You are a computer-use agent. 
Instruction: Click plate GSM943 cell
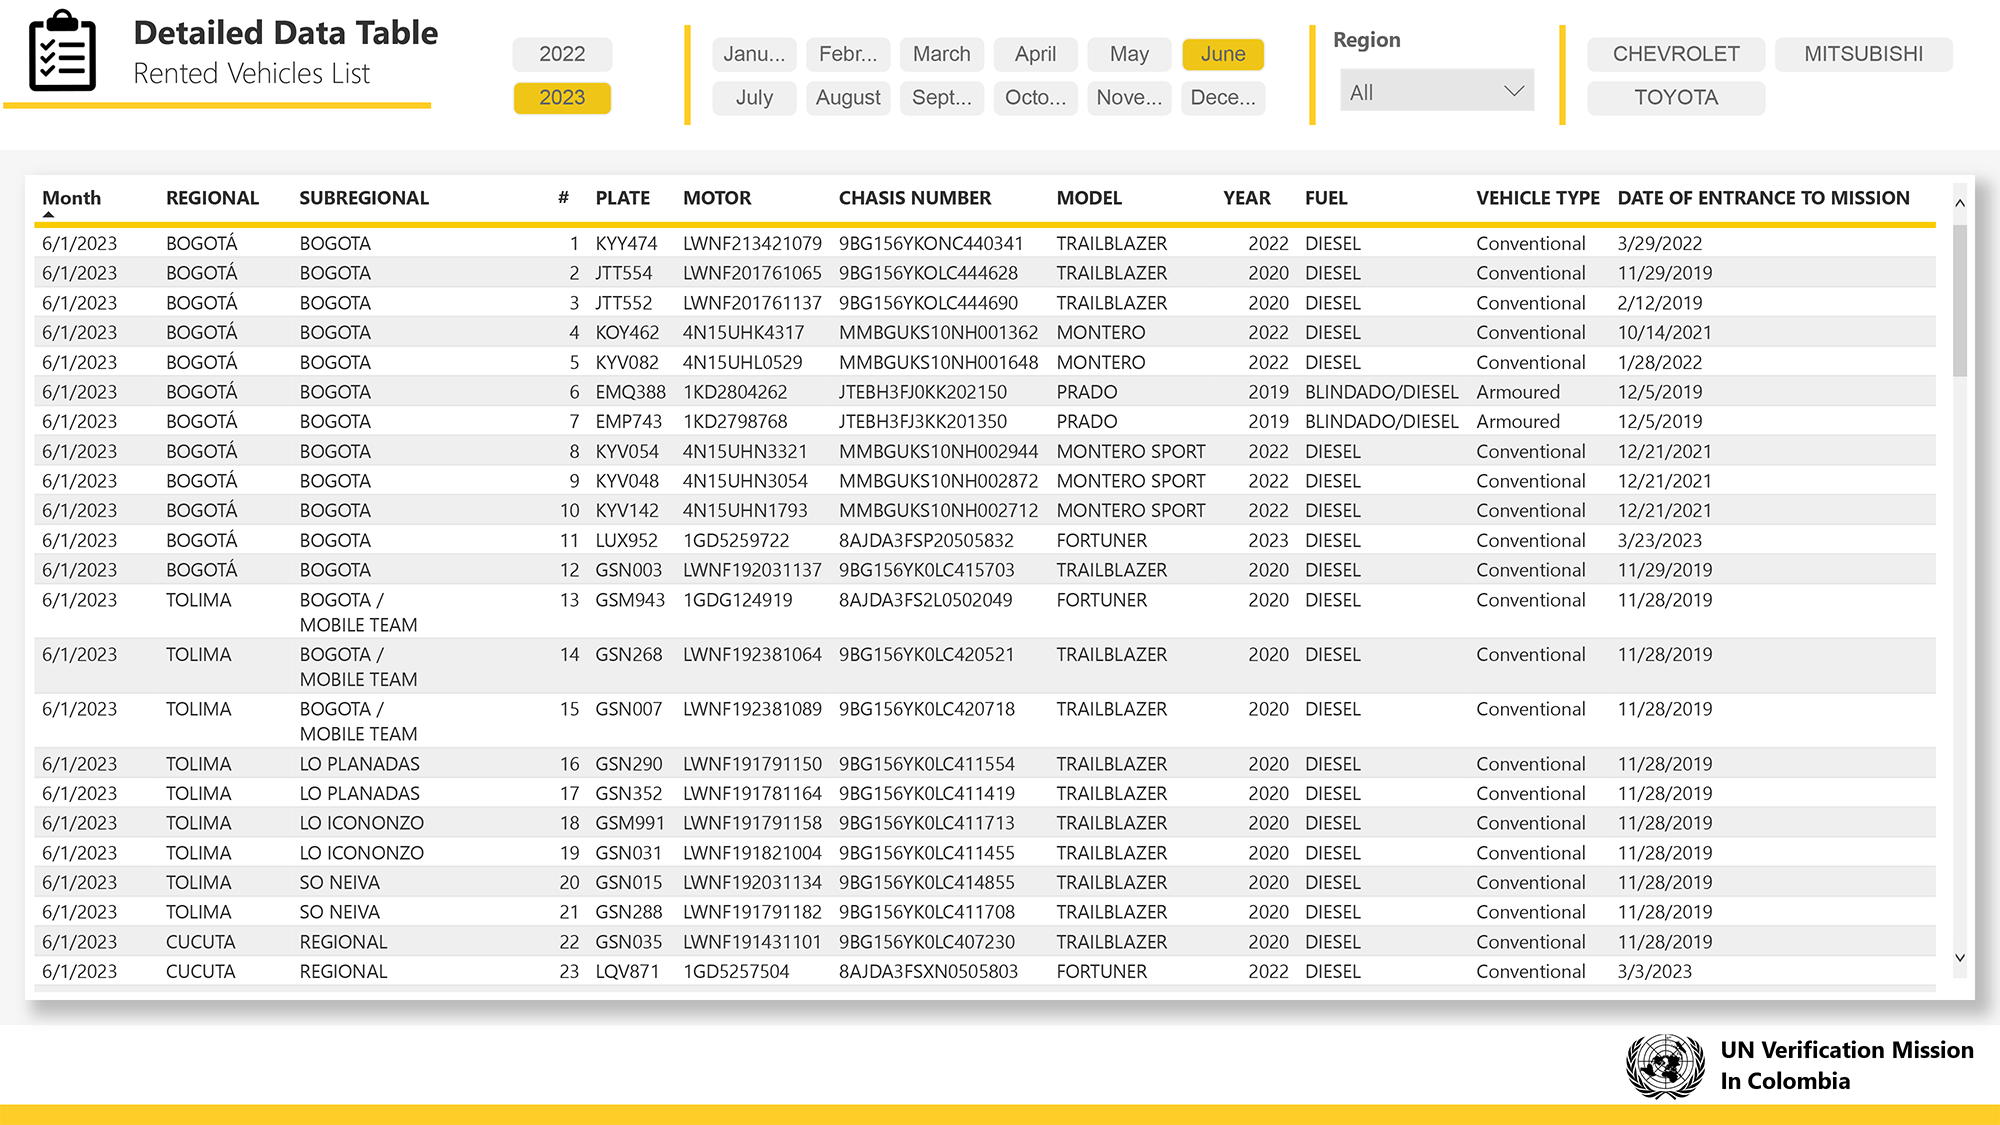tap(630, 600)
